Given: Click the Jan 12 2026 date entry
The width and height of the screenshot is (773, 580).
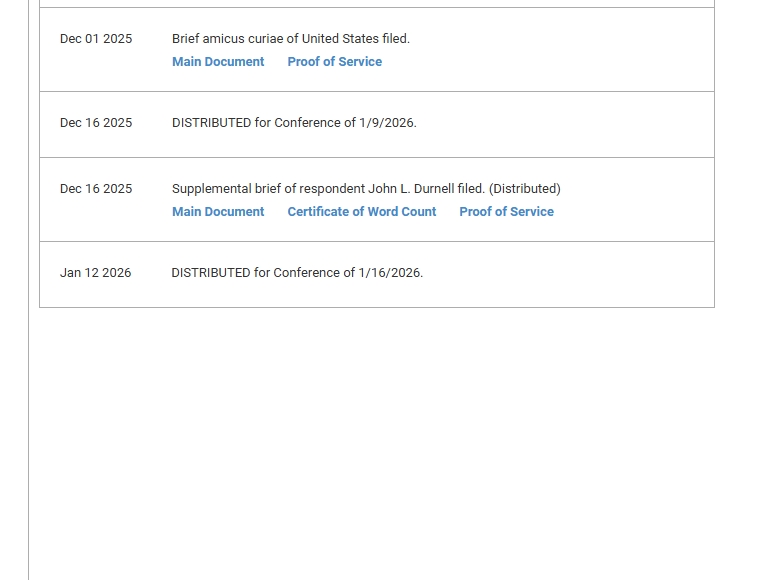Looking at the screenshot, I should pos(95,273).
